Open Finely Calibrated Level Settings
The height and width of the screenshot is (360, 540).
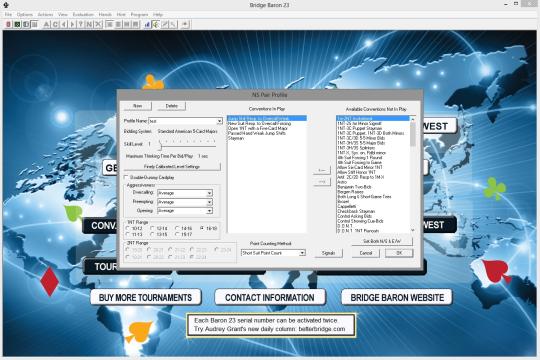click(x=172, y=166)
